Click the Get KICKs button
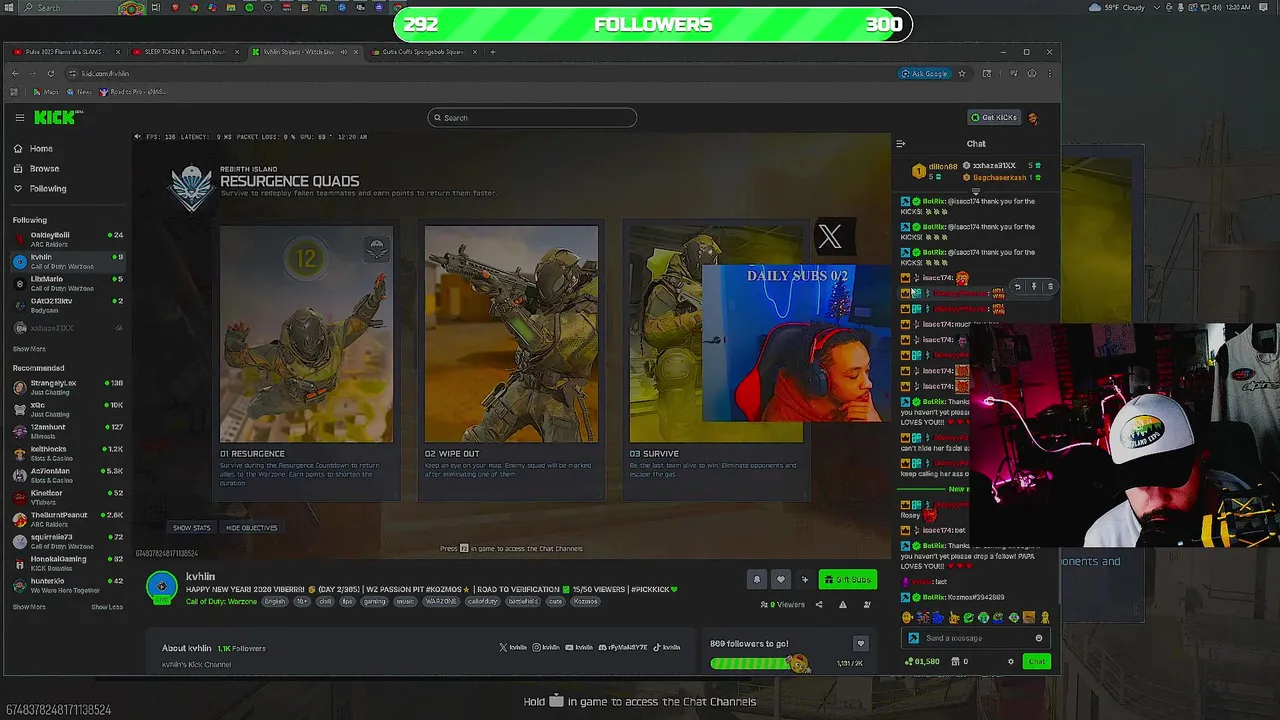 [994, 117]
